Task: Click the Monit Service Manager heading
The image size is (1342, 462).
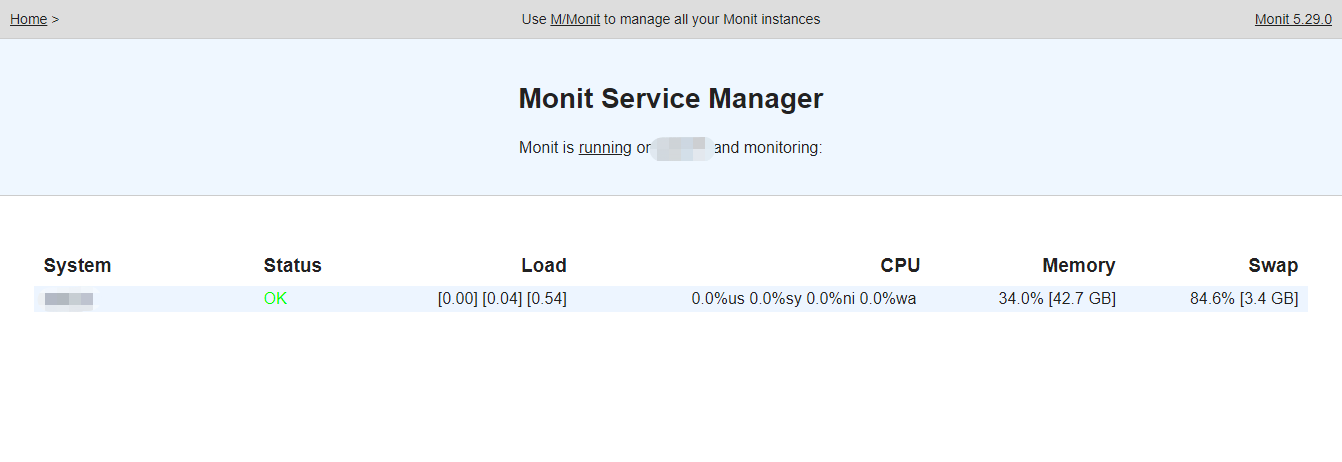Action: tap(670, 99)
